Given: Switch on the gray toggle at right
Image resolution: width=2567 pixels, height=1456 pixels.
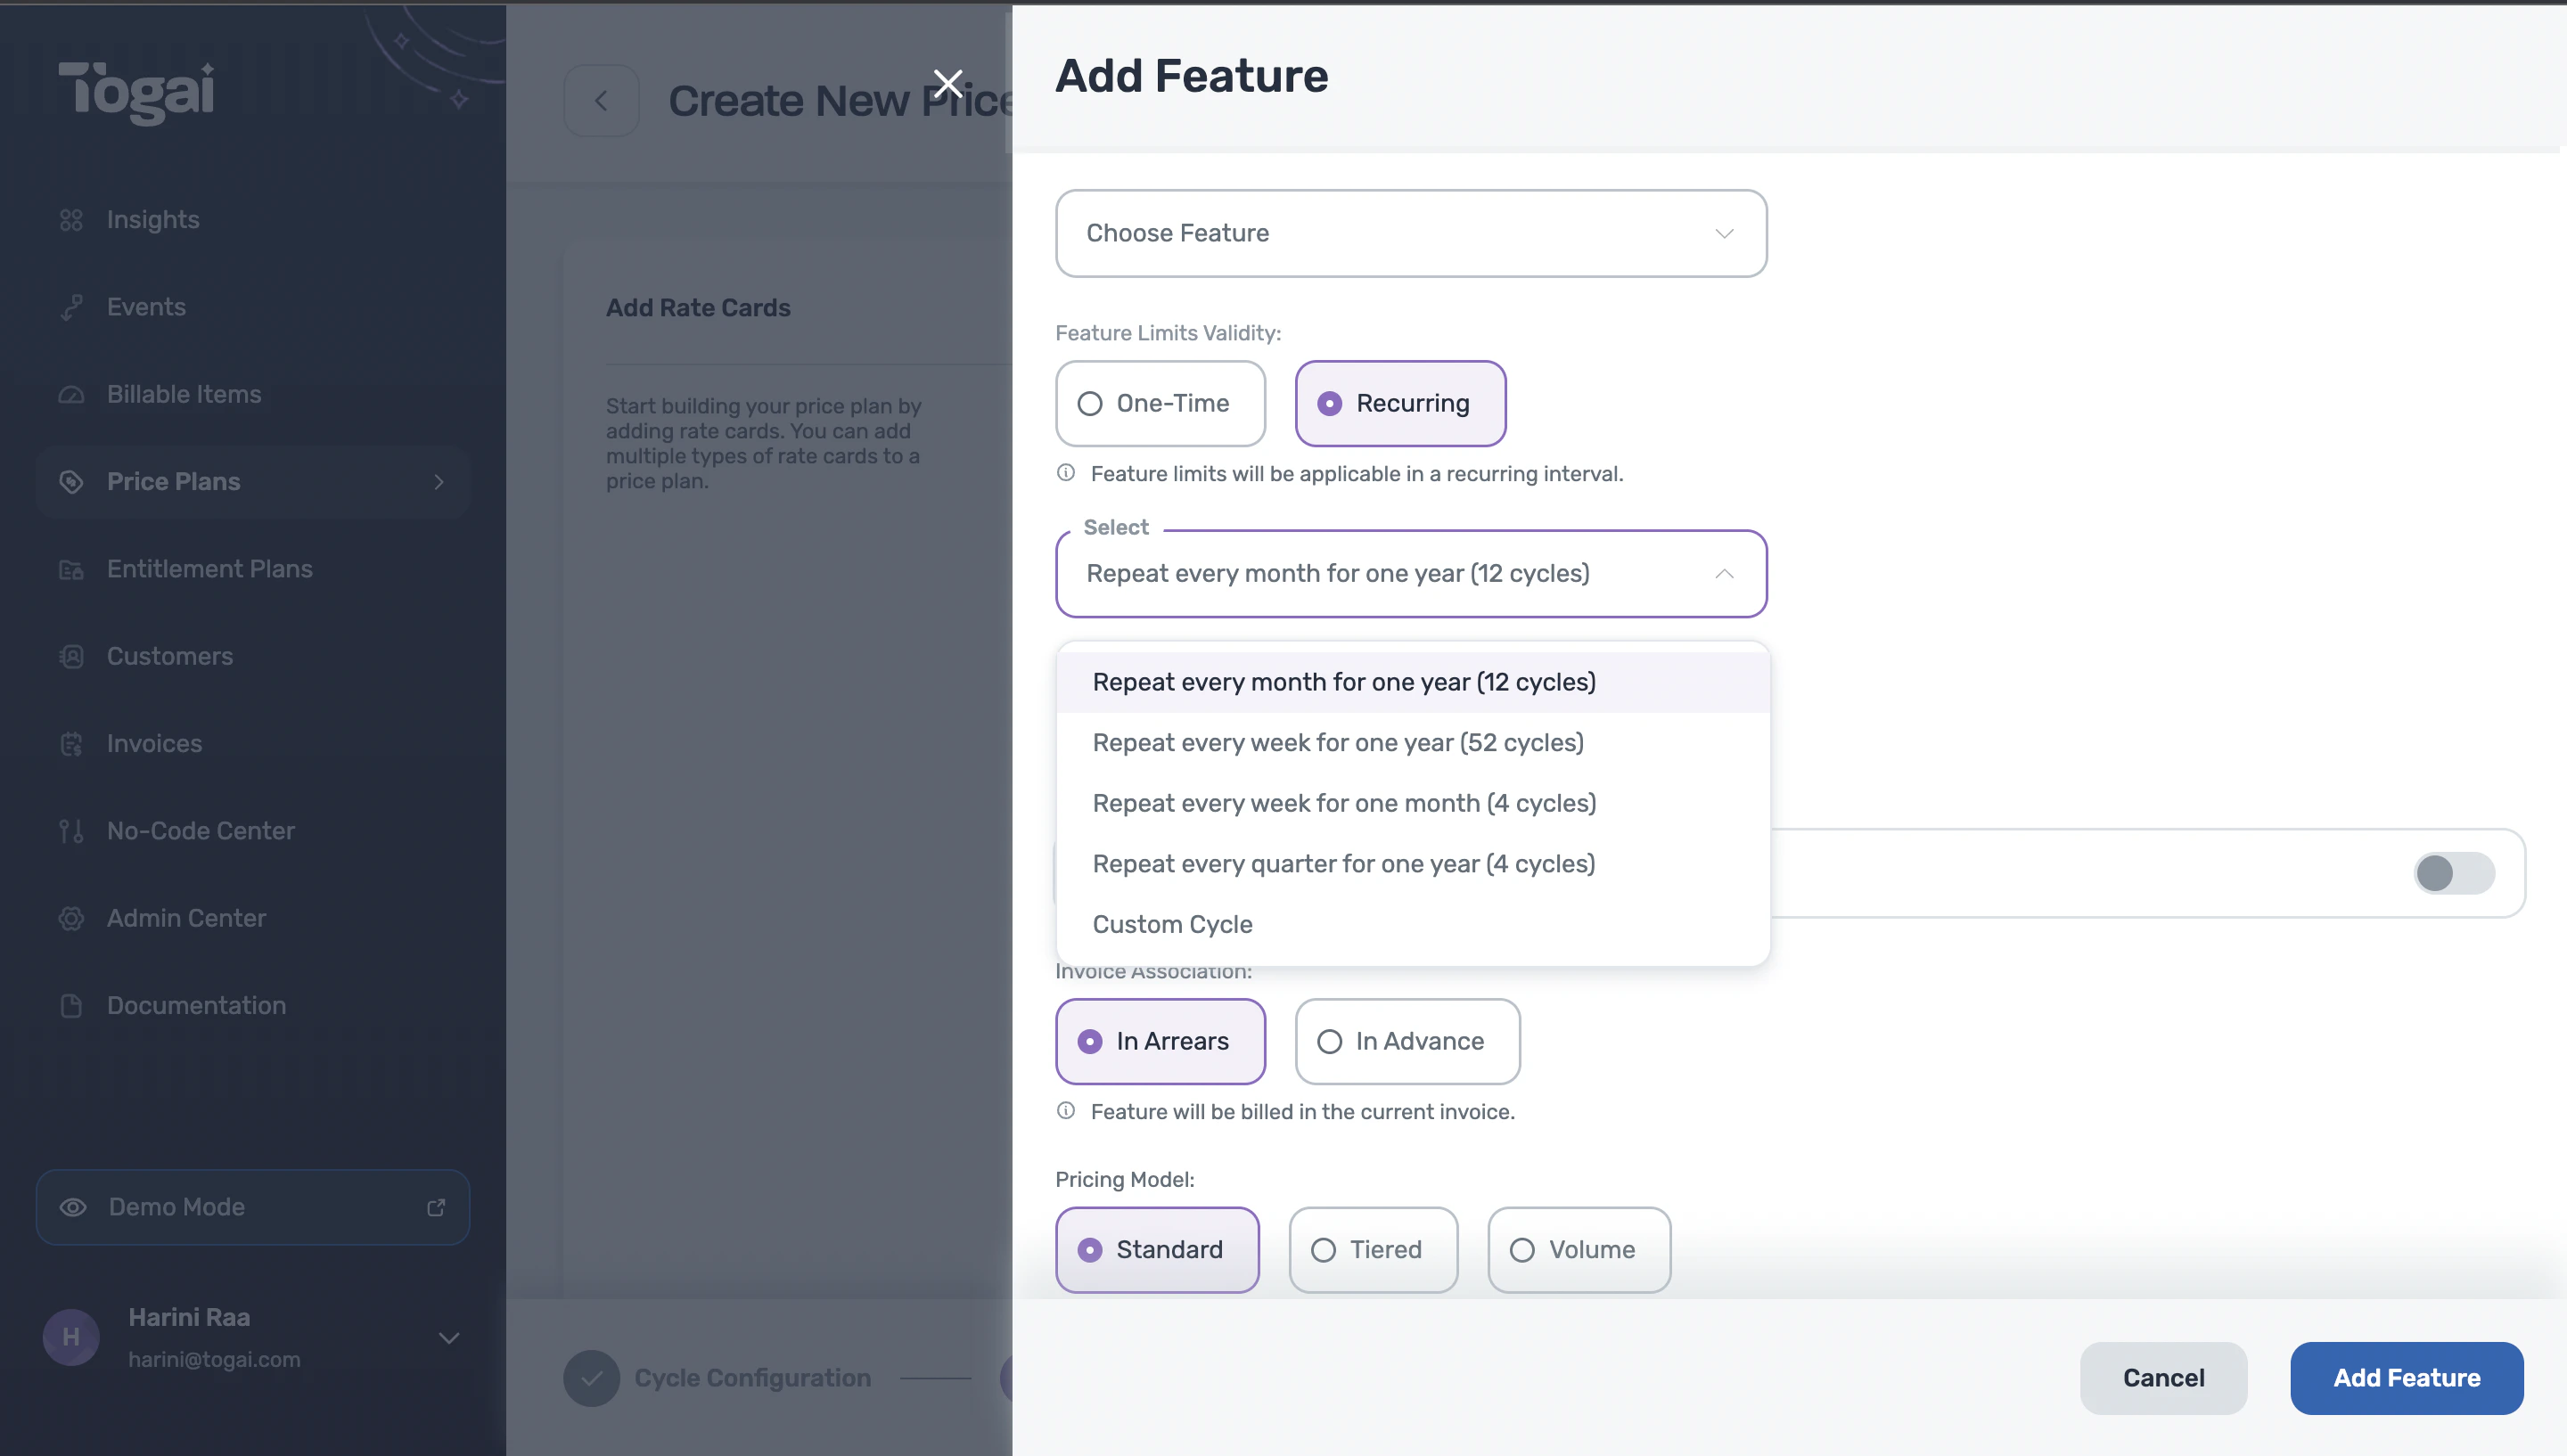Looking at the screenshot, I should point(2453,873).
